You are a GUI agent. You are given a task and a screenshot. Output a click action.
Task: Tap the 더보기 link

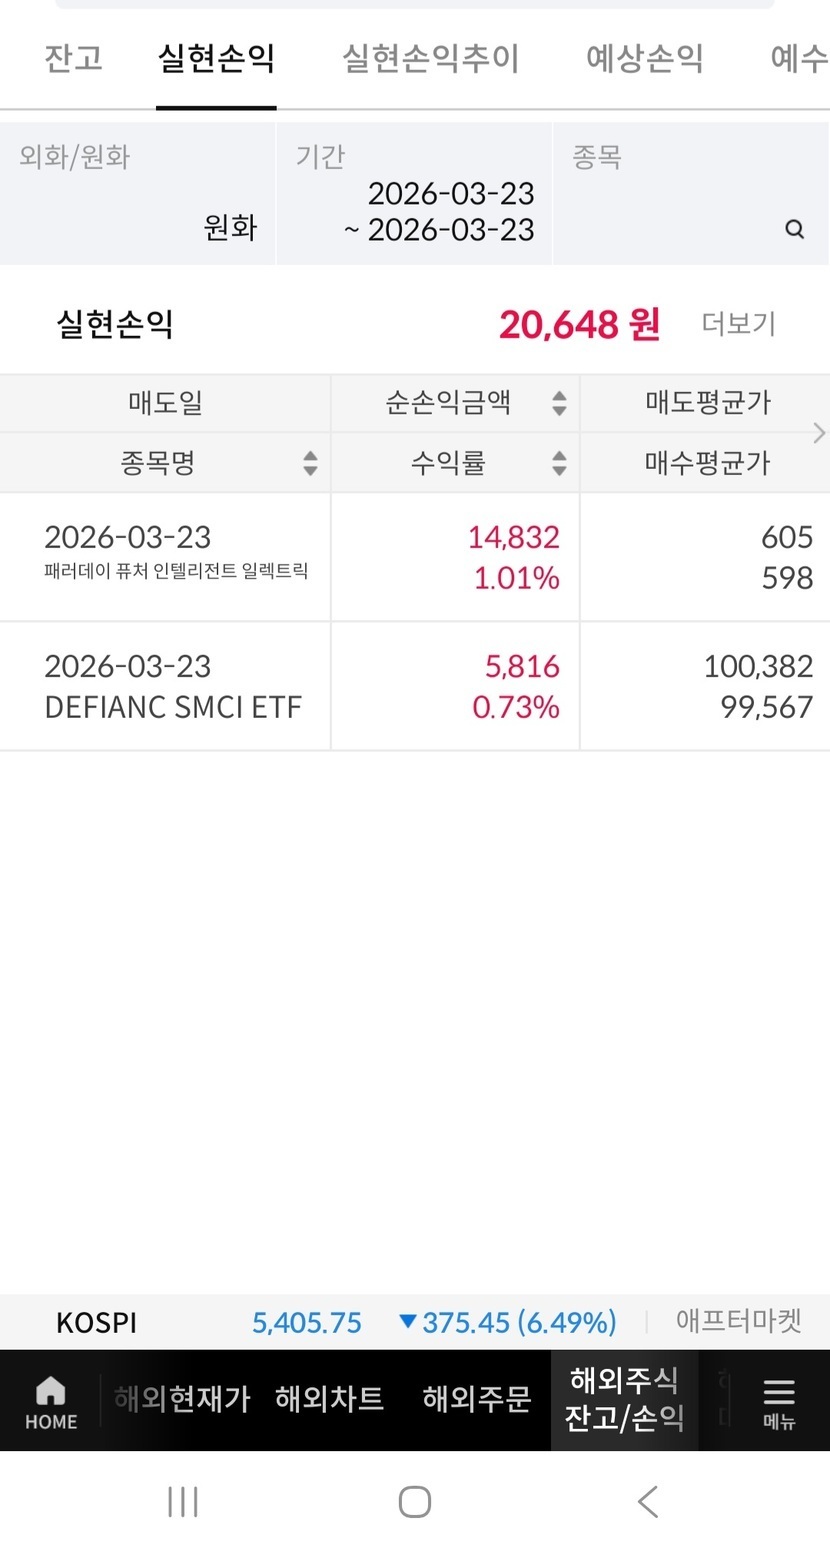(738, 324)
